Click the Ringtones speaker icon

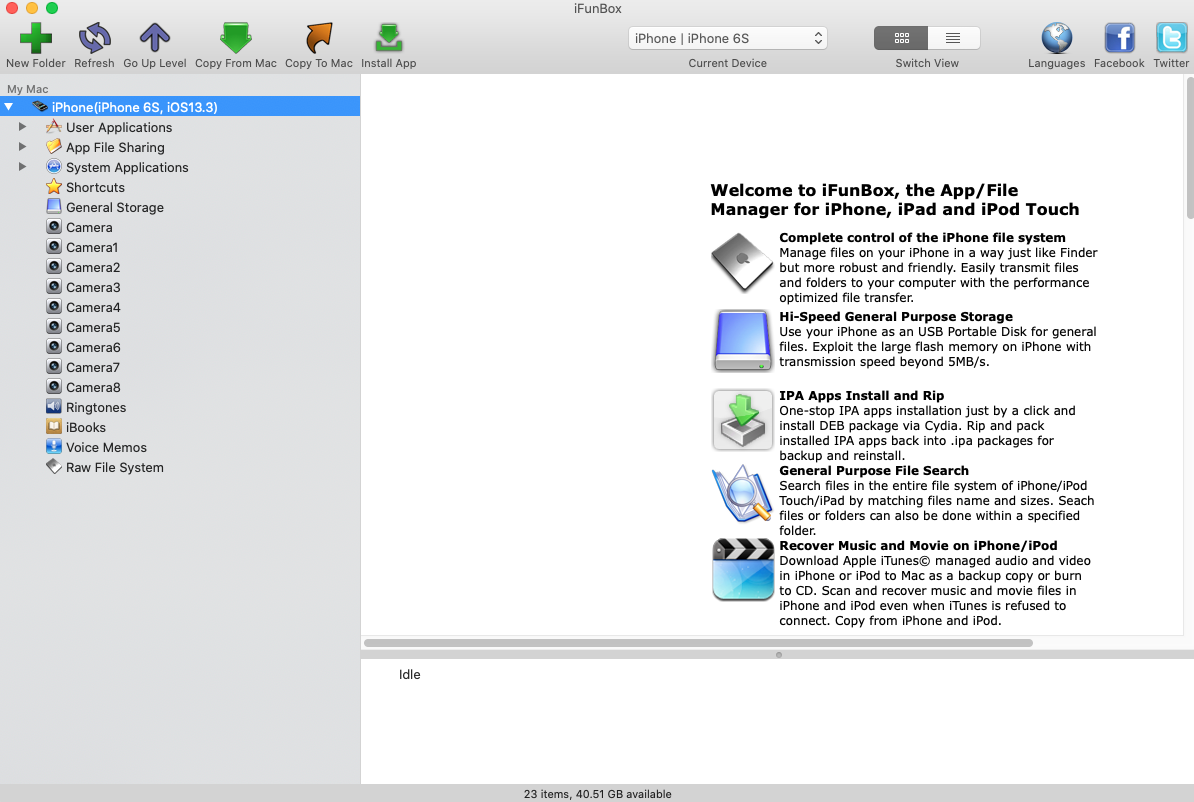(53, 406)
